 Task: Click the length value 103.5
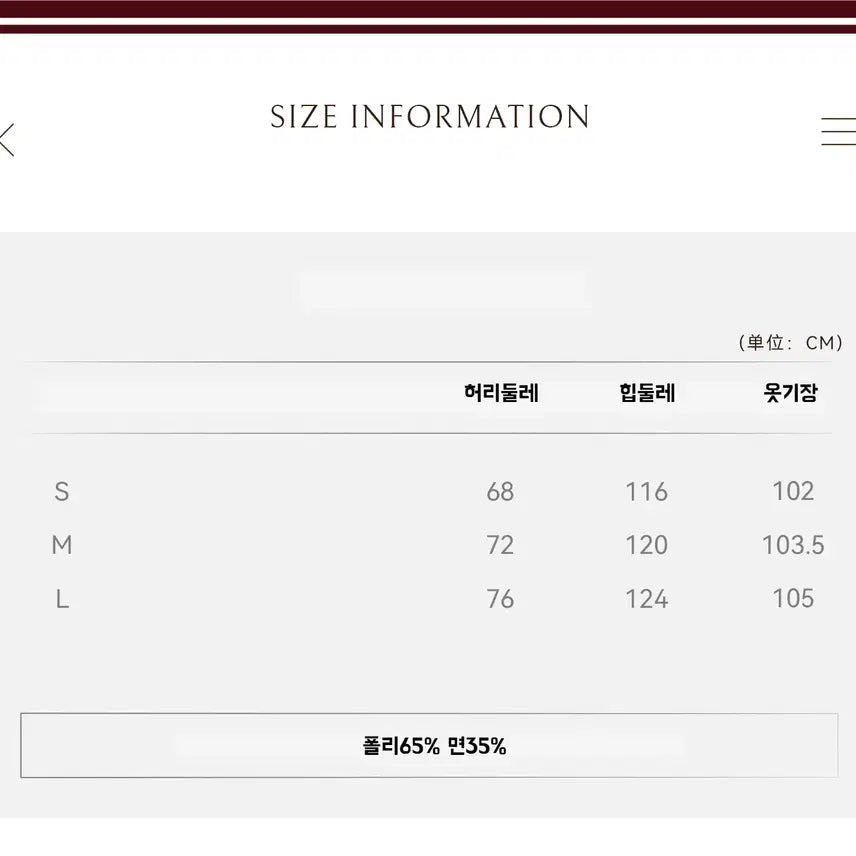coord(793,545)
